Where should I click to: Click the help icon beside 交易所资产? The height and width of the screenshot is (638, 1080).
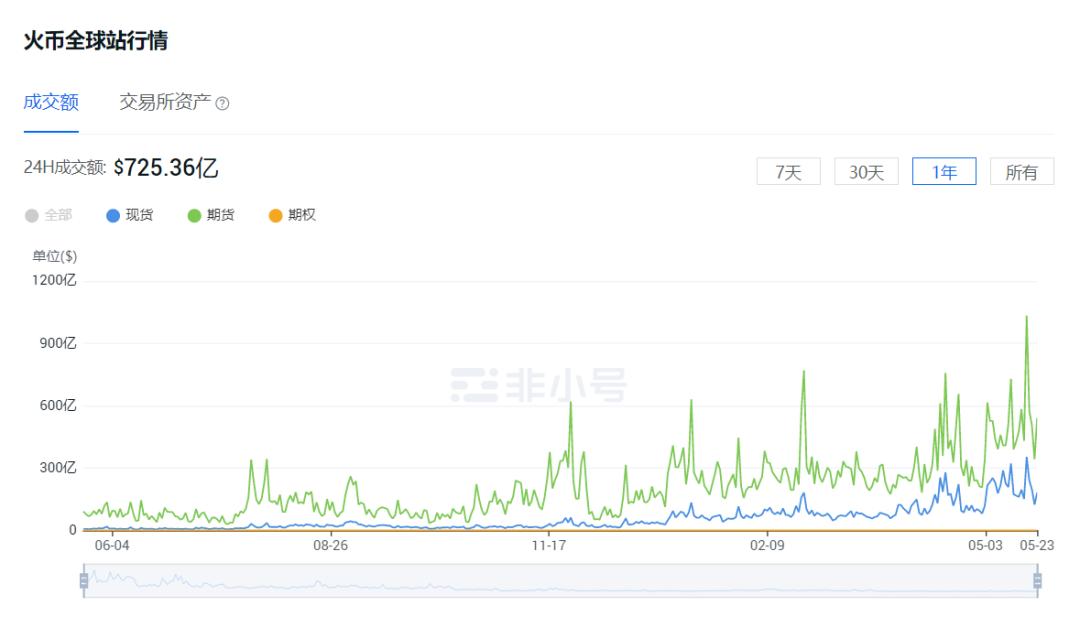tap(222, 104)
